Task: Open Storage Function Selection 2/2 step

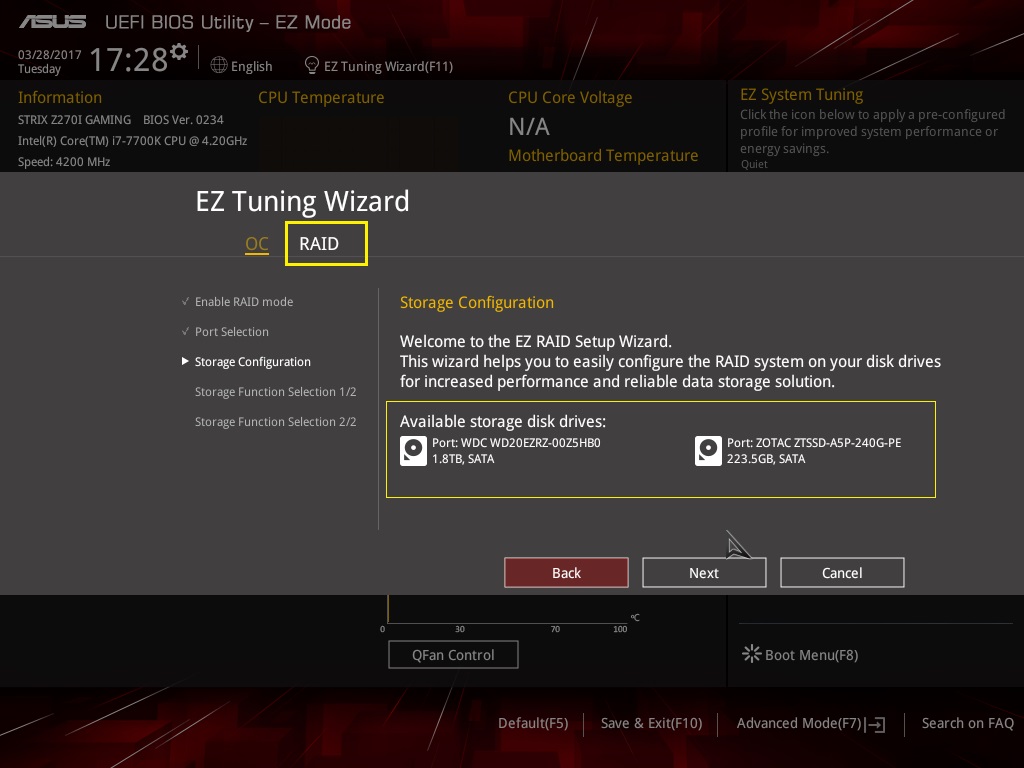Action: point(276,422)
